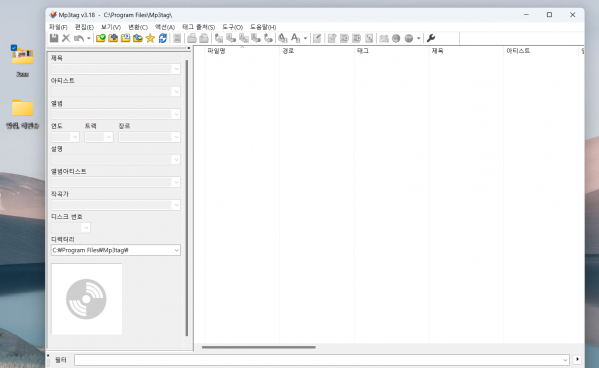
Task: Click the Remove tag X icon
Action: pyautogui.click(x=66, y=38)
